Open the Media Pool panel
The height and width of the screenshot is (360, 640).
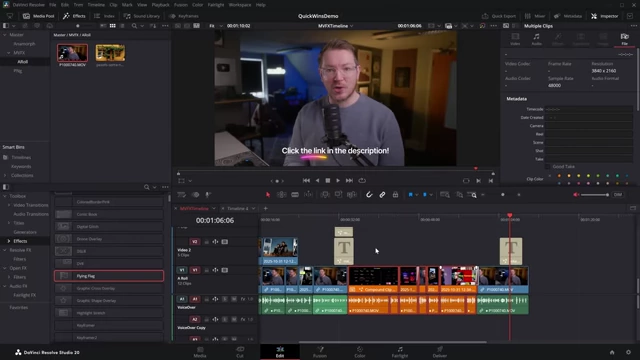coord(39,16)
